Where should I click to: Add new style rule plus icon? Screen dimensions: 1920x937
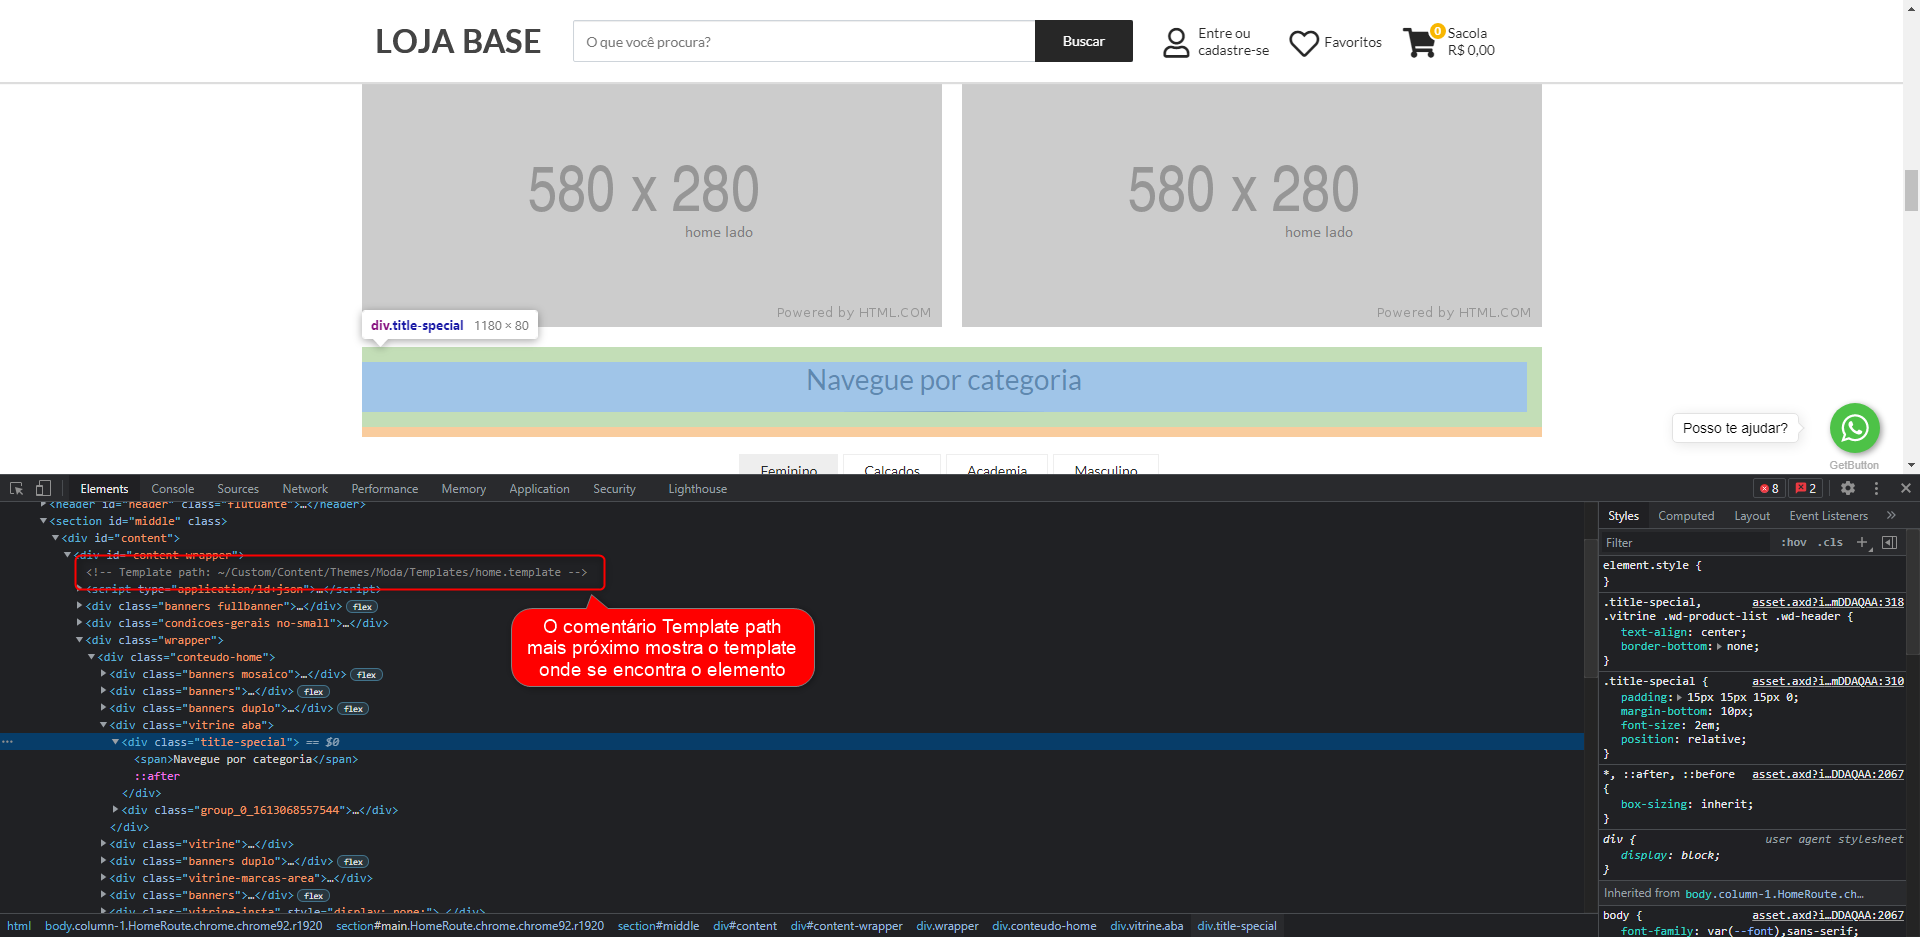coord(1863,542)
